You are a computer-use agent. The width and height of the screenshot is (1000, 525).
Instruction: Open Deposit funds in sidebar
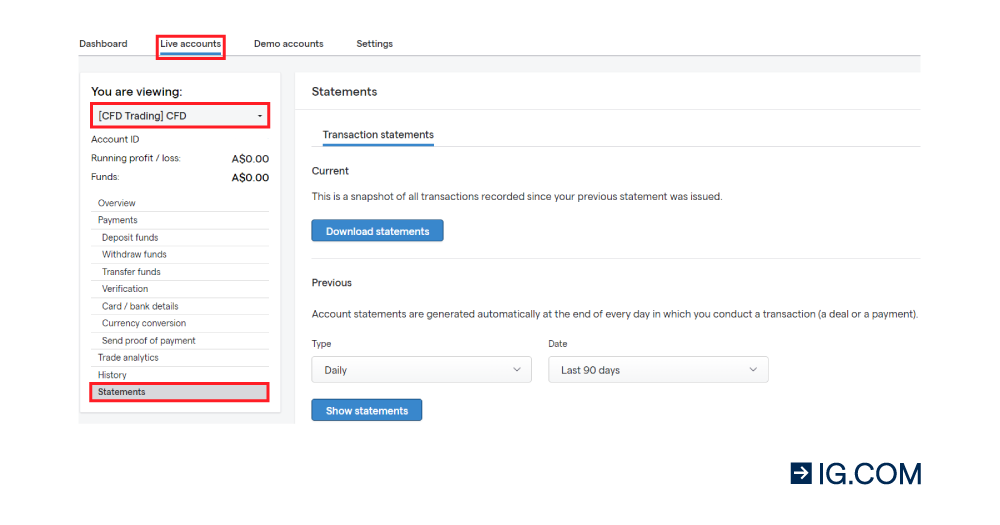coord(130,238)
